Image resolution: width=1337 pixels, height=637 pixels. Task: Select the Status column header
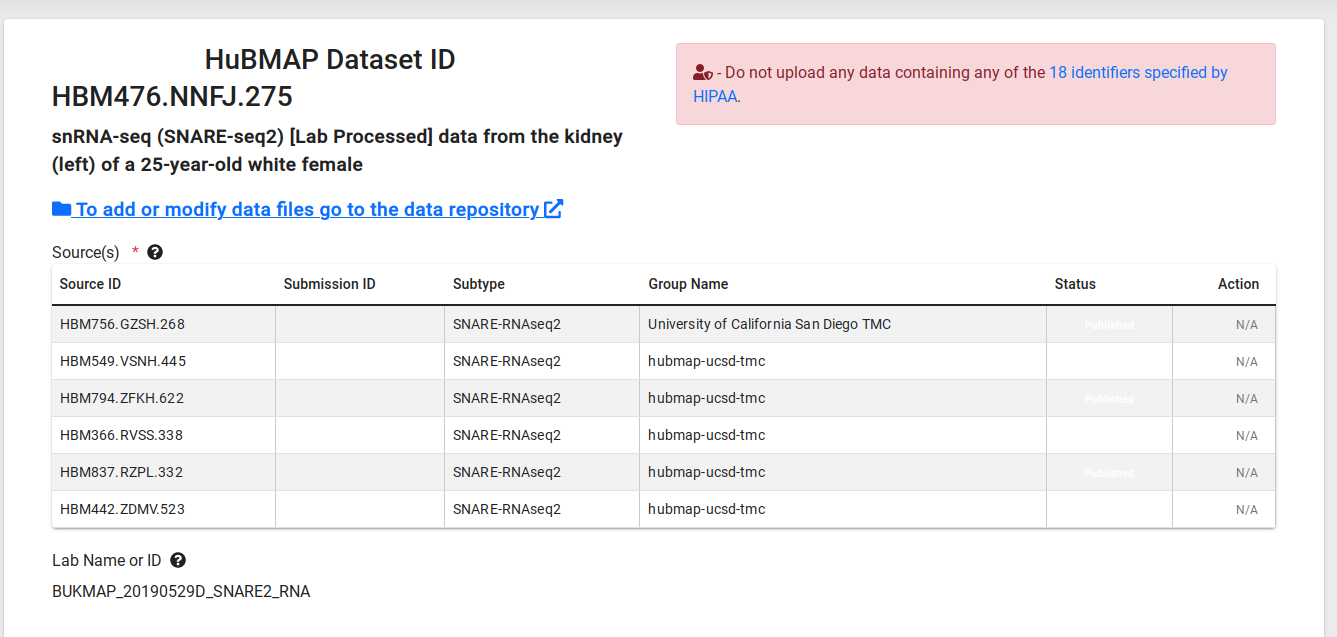coord(1075,284)
